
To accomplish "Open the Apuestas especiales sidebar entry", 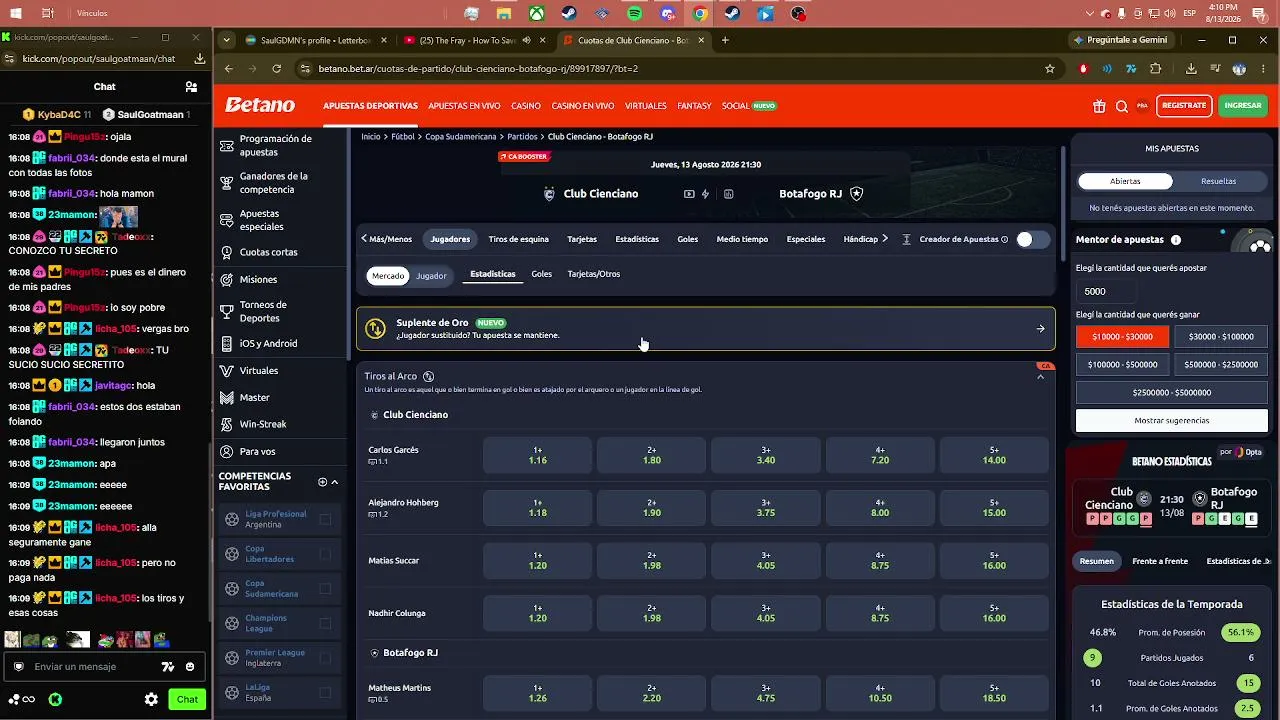I will (261, 220).
